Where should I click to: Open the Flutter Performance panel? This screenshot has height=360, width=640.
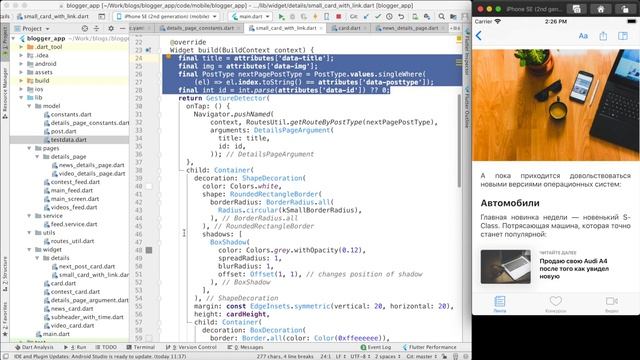click(x=429, y=347)
